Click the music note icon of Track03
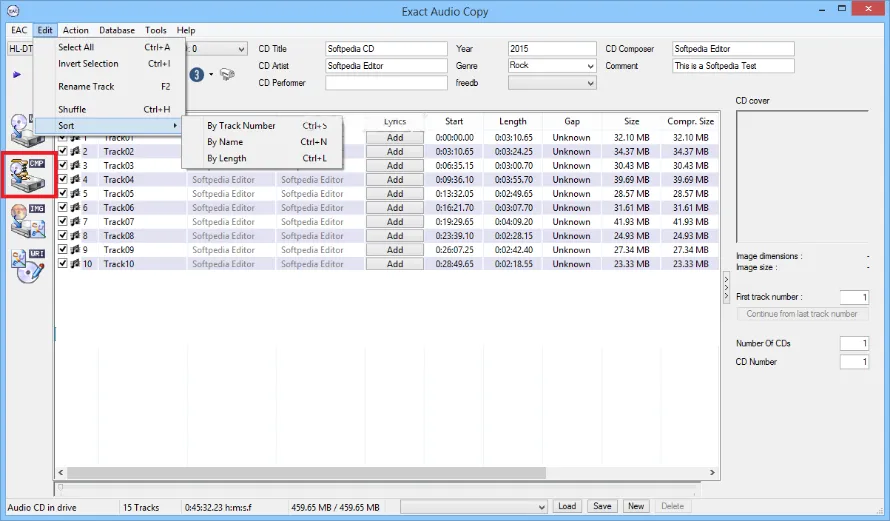The image size is (890, 521). [75, 165]
